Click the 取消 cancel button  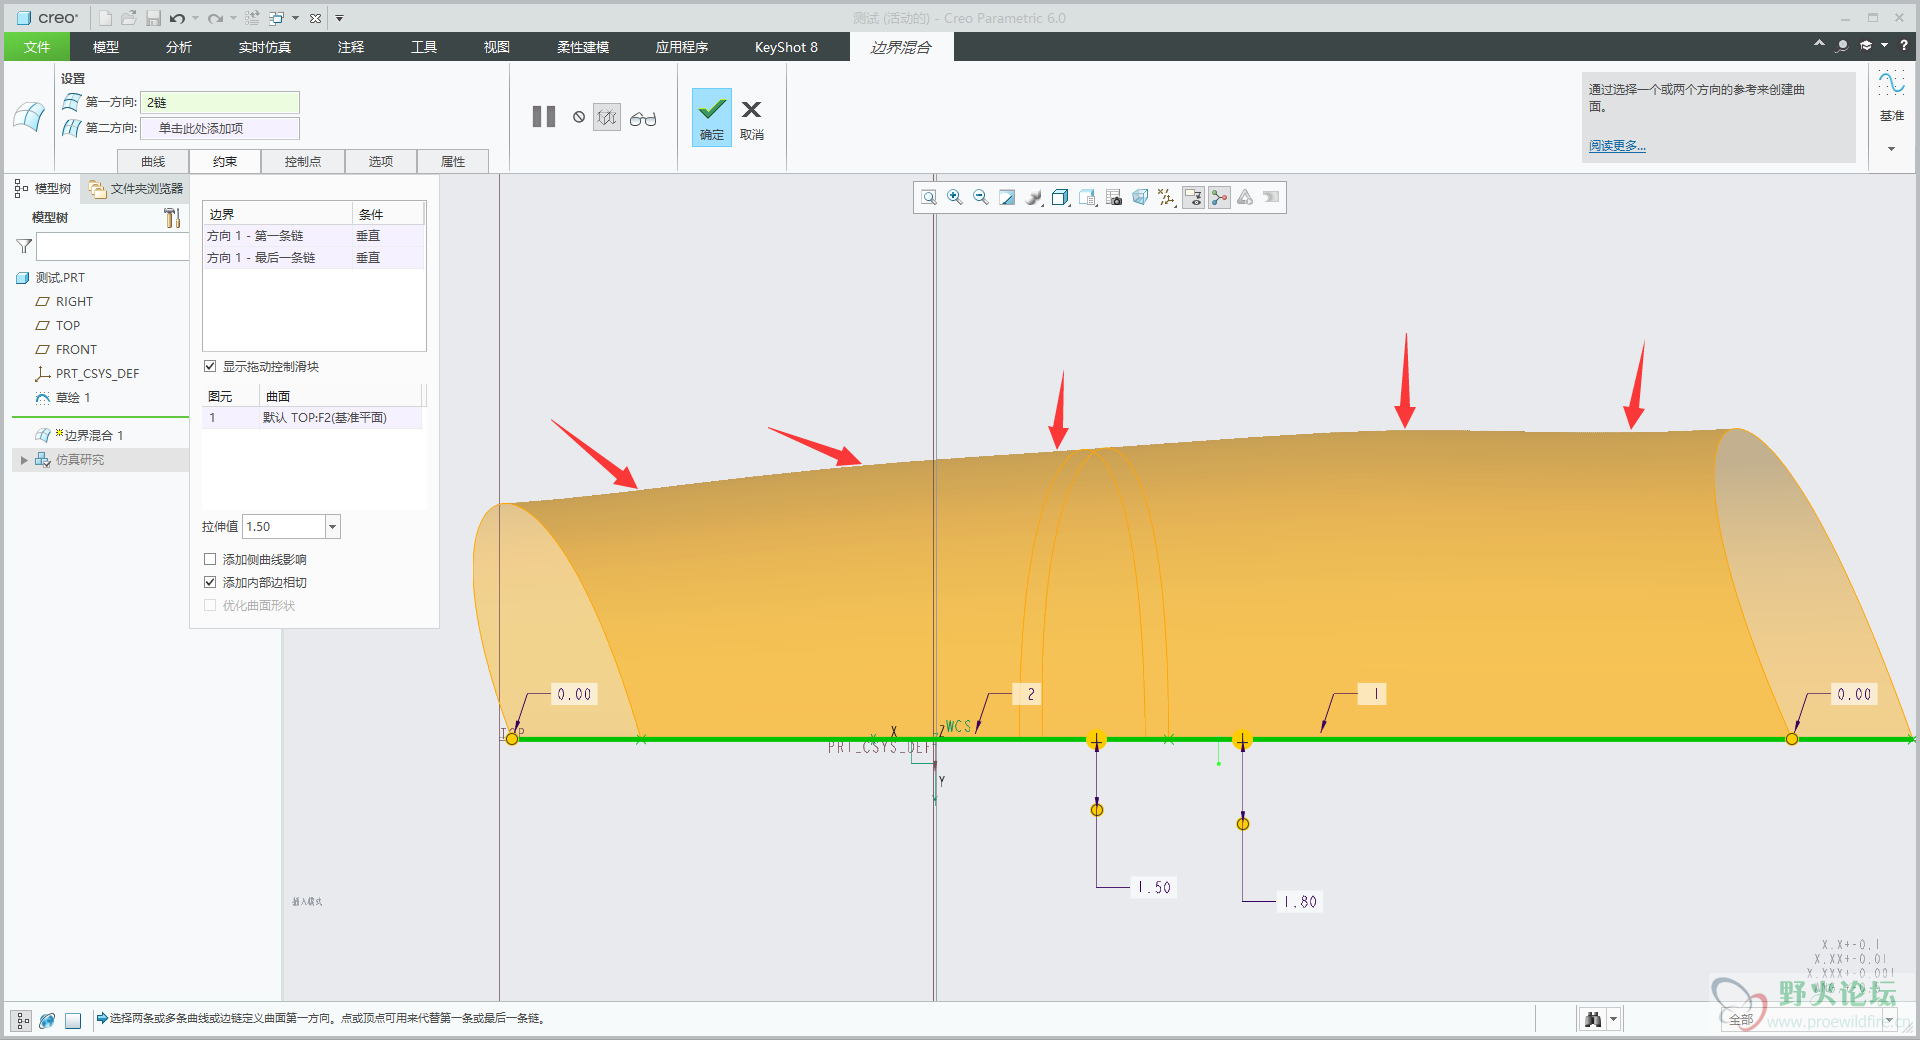point(752,119)
